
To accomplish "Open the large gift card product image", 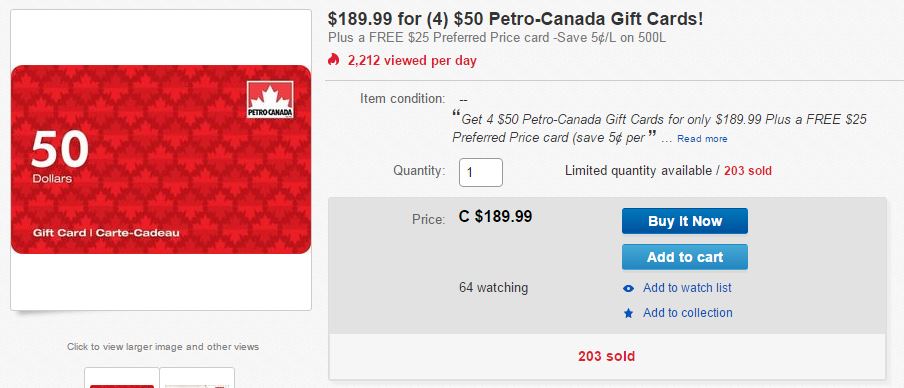I will tap(161, 159).
